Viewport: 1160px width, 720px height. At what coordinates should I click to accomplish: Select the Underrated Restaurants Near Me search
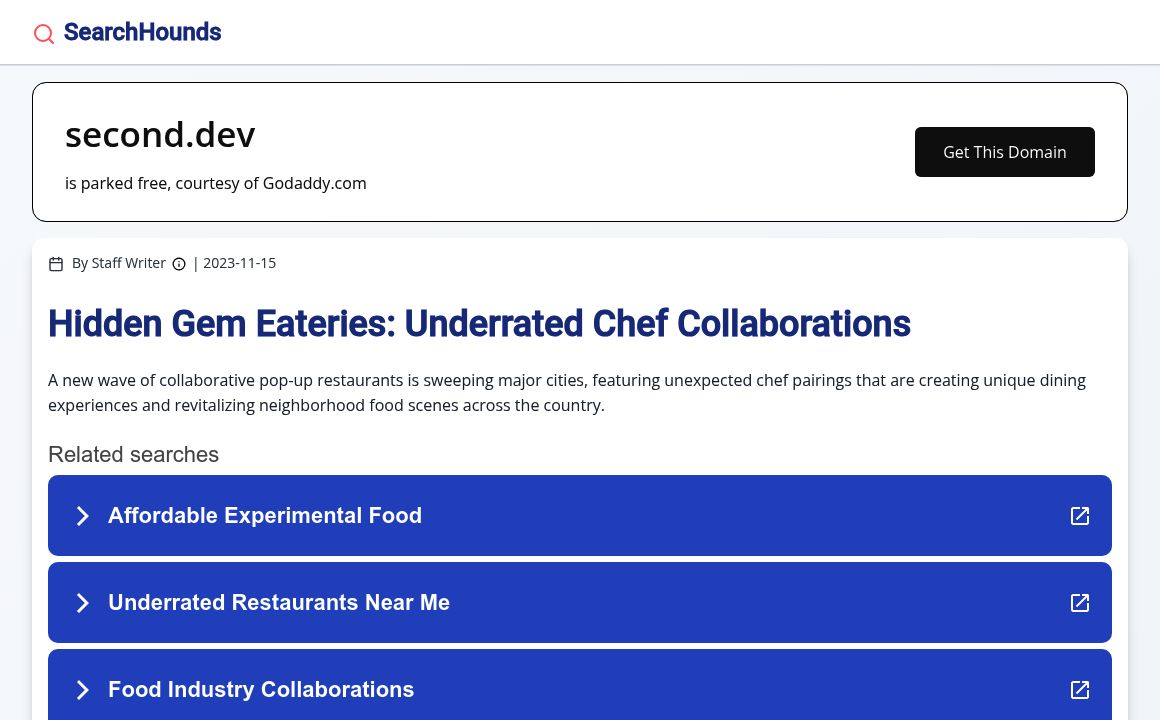tap(279, 603)
